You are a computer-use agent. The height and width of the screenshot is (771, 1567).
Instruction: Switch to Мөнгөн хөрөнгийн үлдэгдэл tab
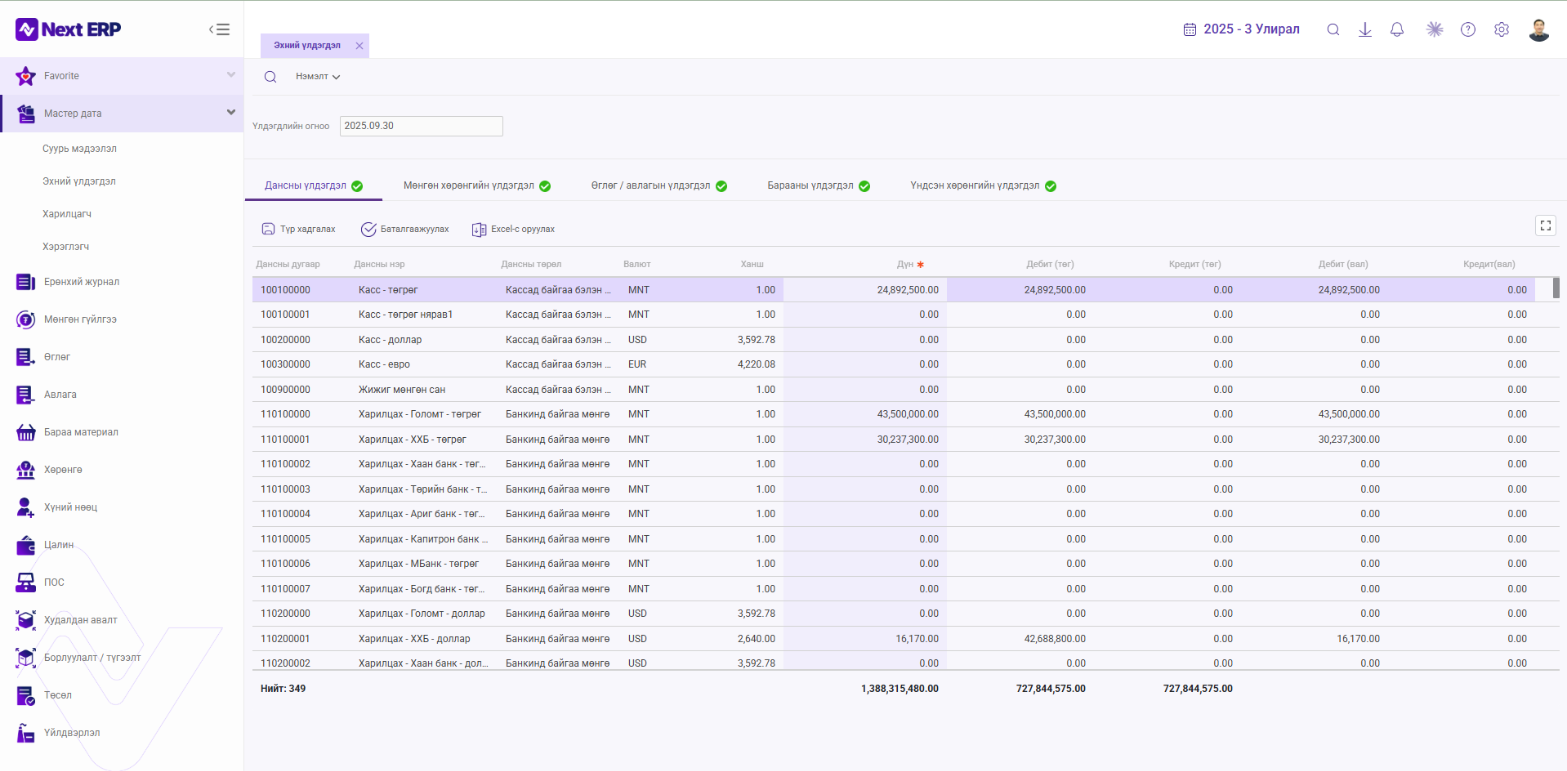point(477,186)
